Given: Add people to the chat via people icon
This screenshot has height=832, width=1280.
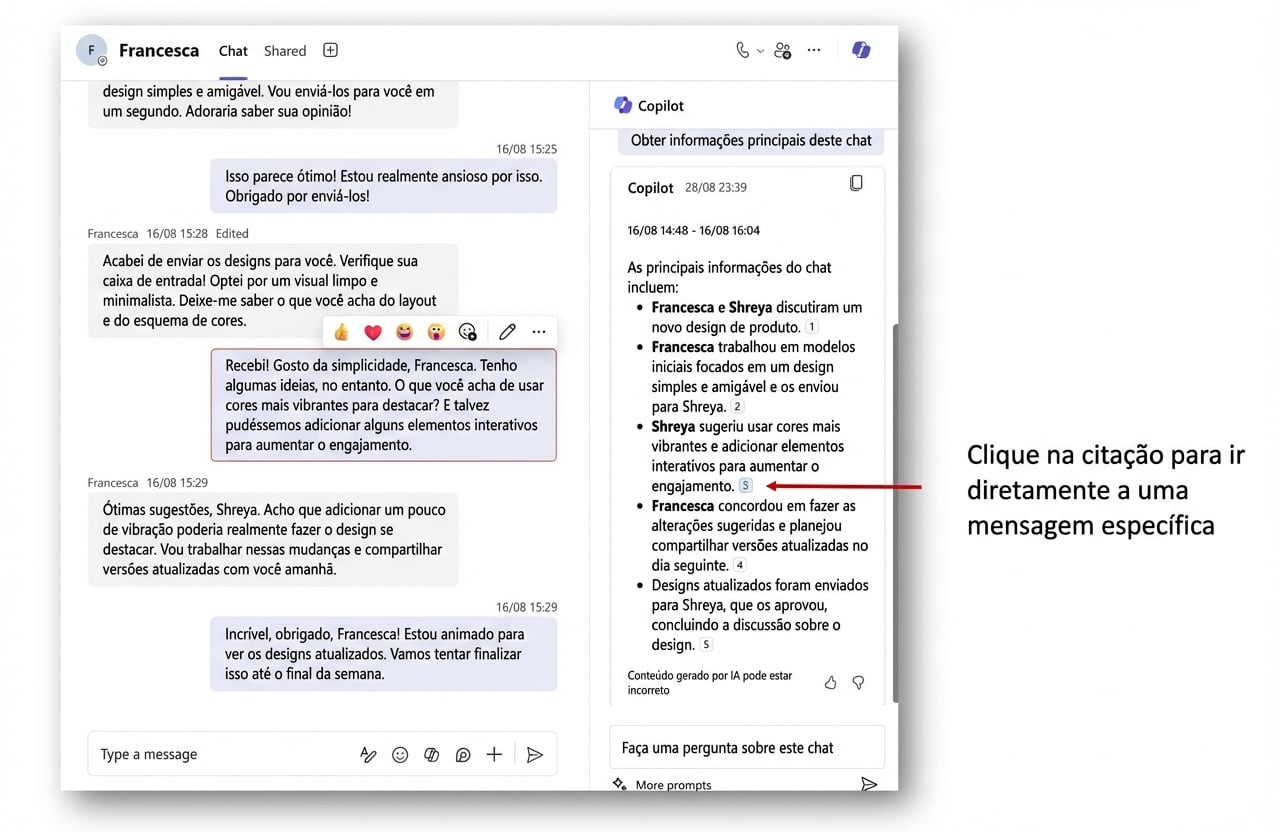Looking at the screenshot, I should [x=782, y=50].
